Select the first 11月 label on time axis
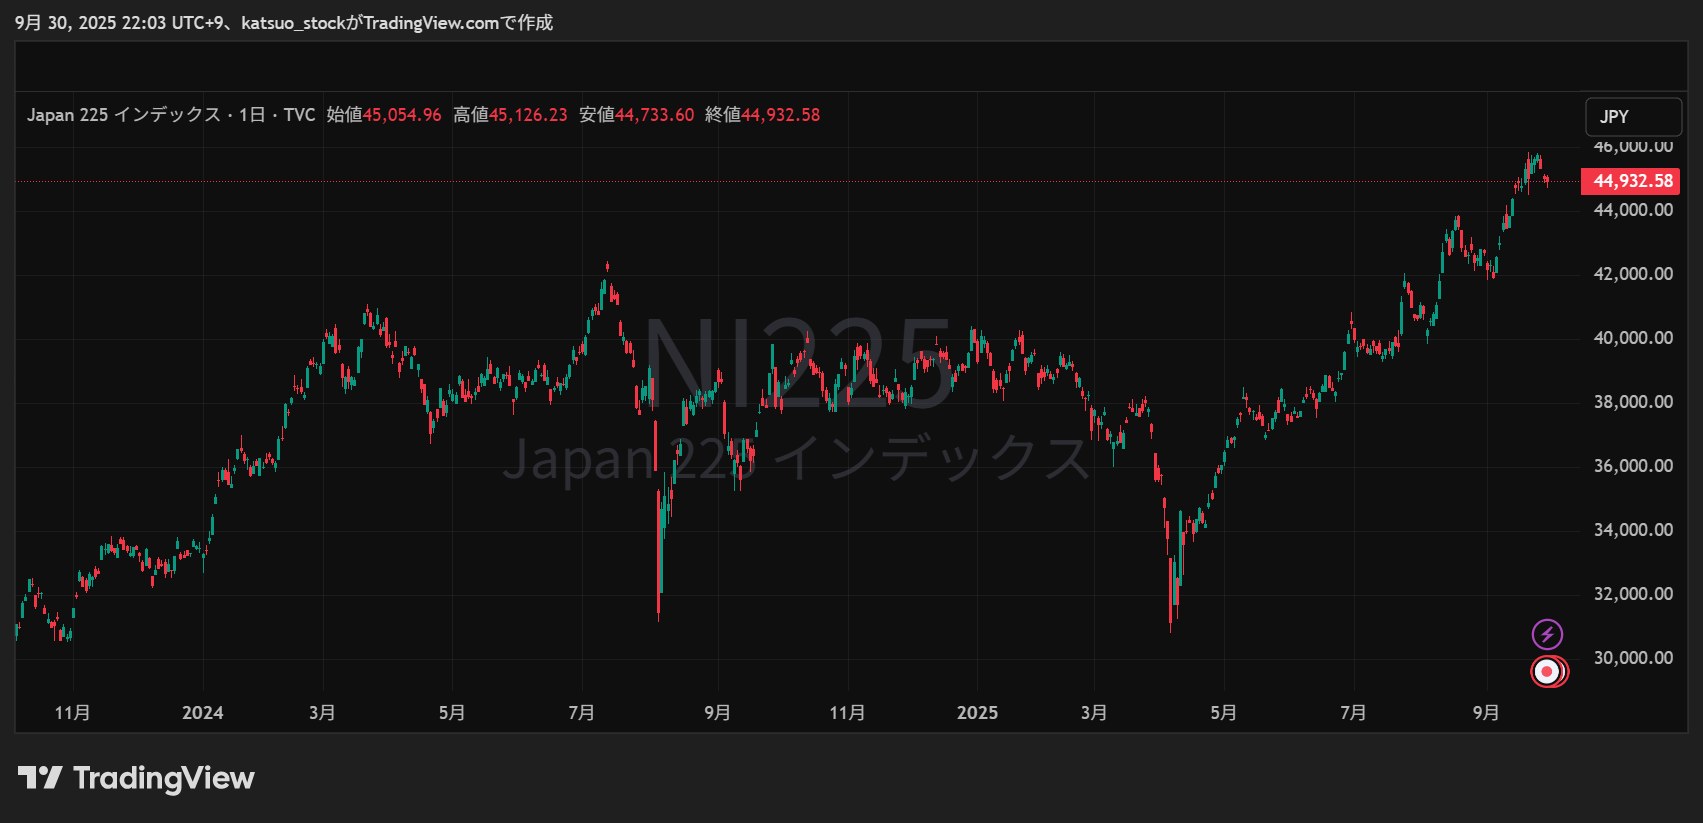 click(72, 712)
